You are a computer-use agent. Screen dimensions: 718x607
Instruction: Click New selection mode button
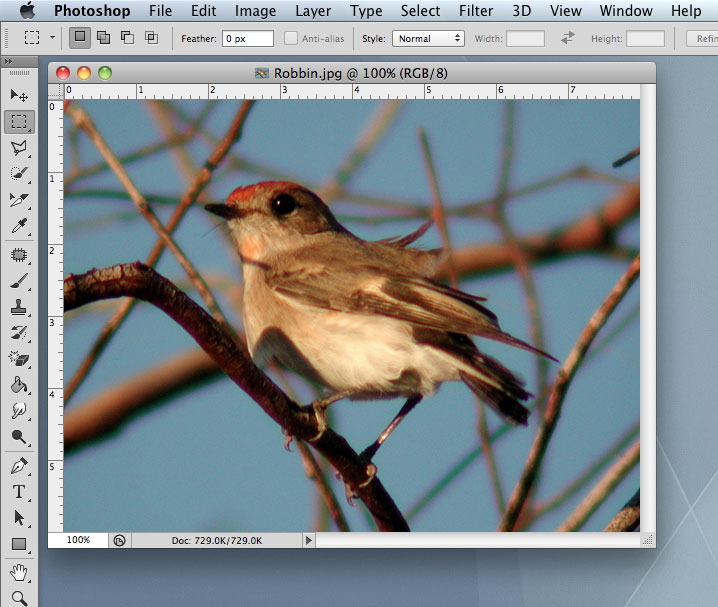point(80,38)
